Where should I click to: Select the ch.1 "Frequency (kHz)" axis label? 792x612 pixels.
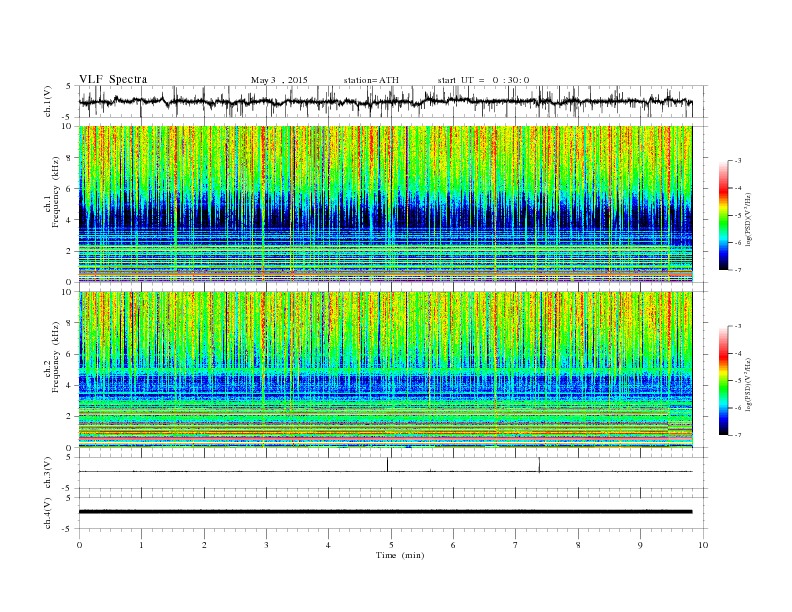click(x=56, y=192)
